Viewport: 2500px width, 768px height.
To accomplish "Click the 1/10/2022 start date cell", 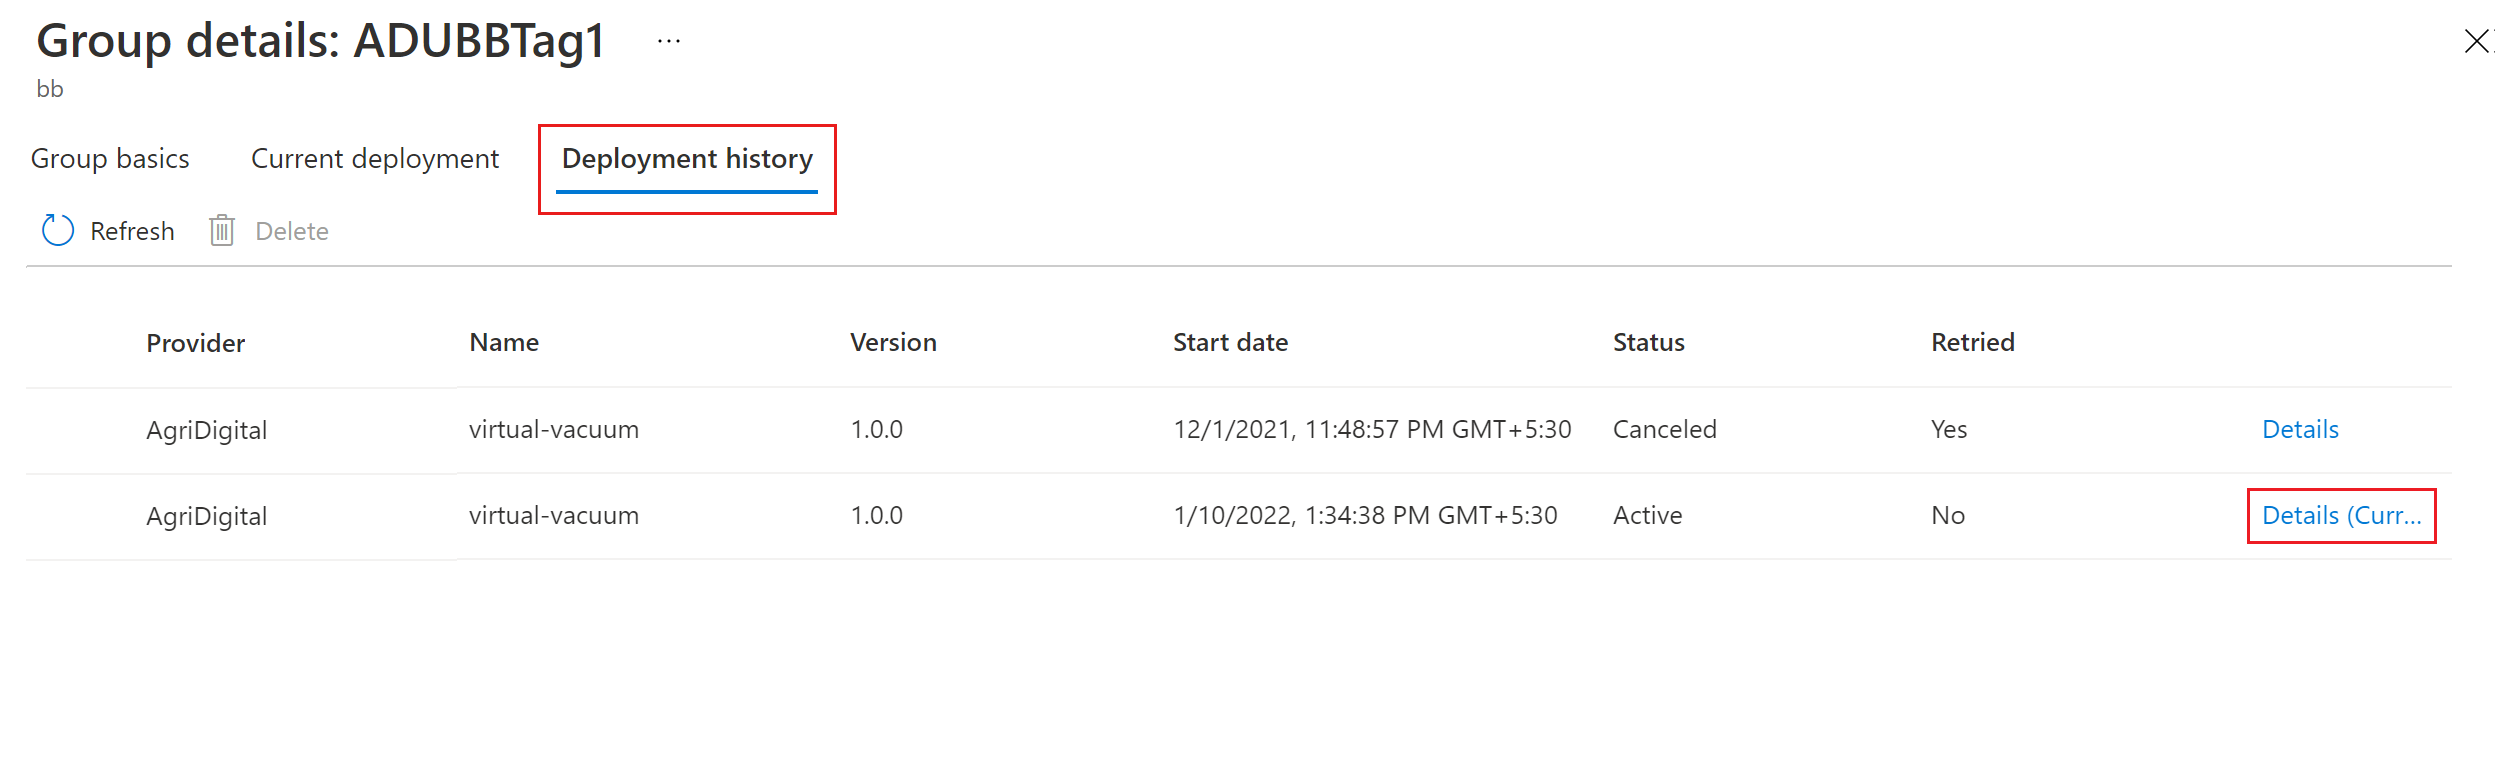I will tap(1365, 515).
